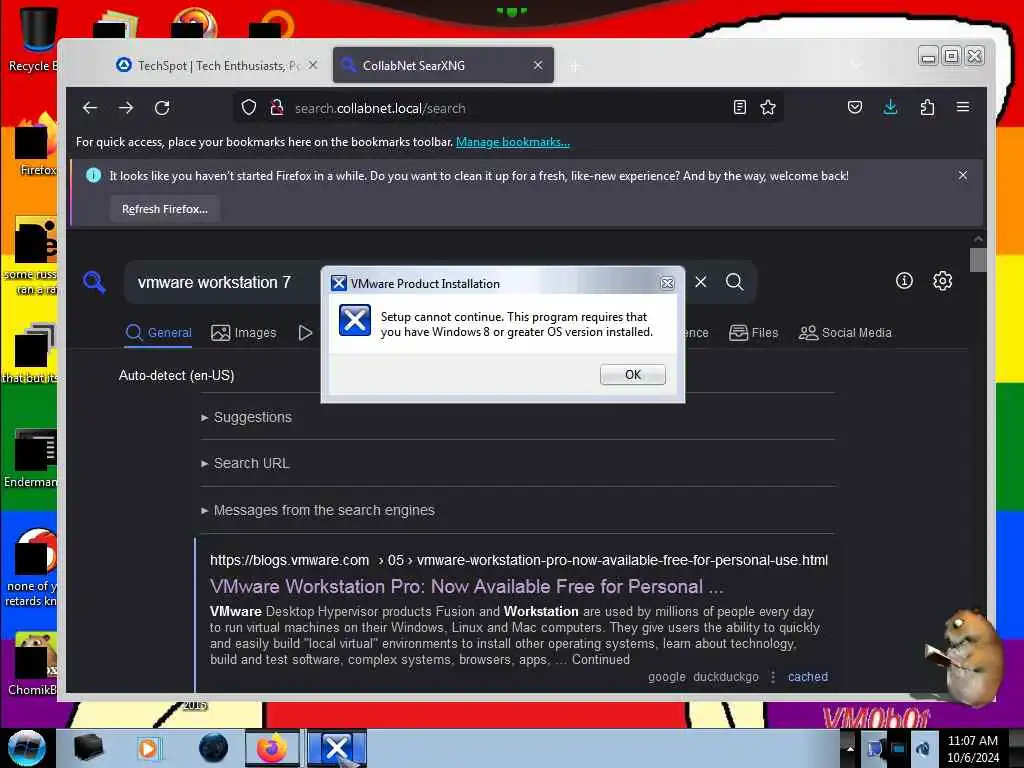Open the globe taskbar icon
This screenshot has height=768, width=1024.
click(214, 748)
